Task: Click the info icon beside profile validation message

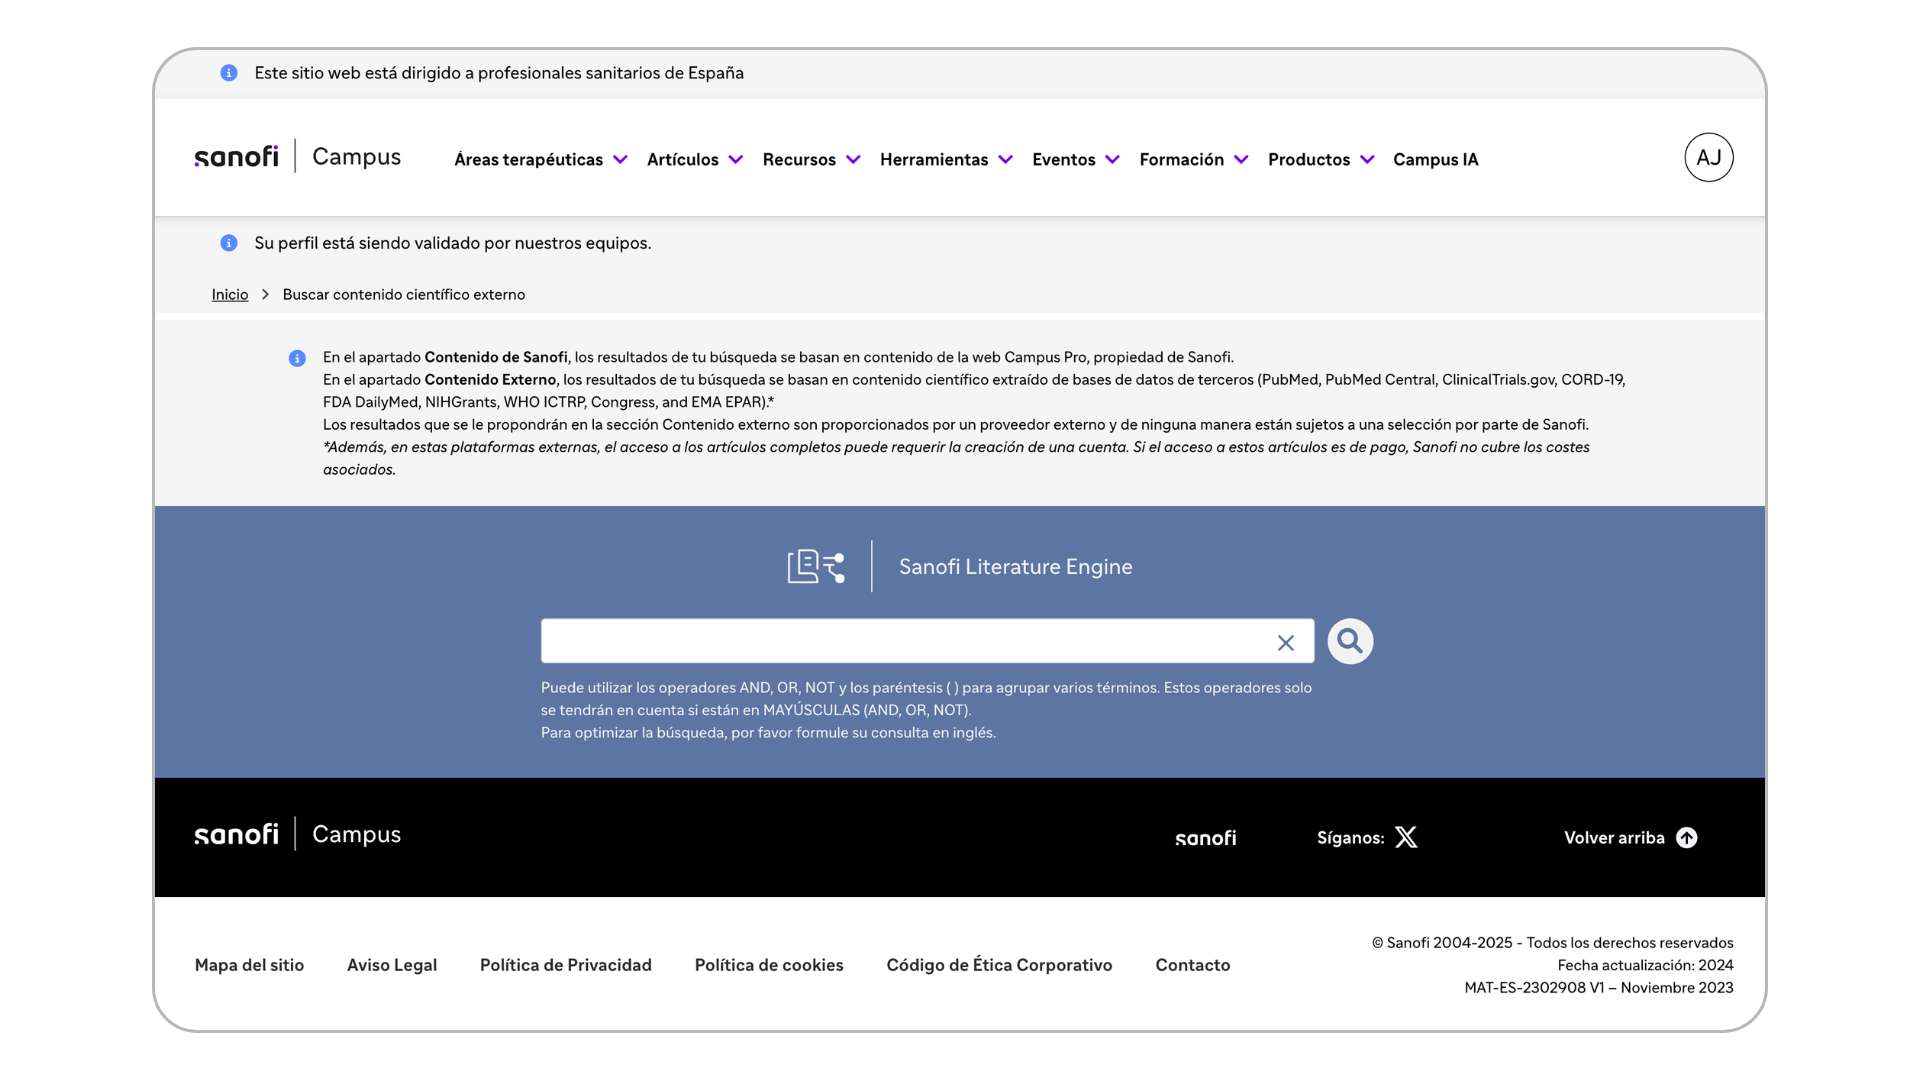Action: point(229,243)
